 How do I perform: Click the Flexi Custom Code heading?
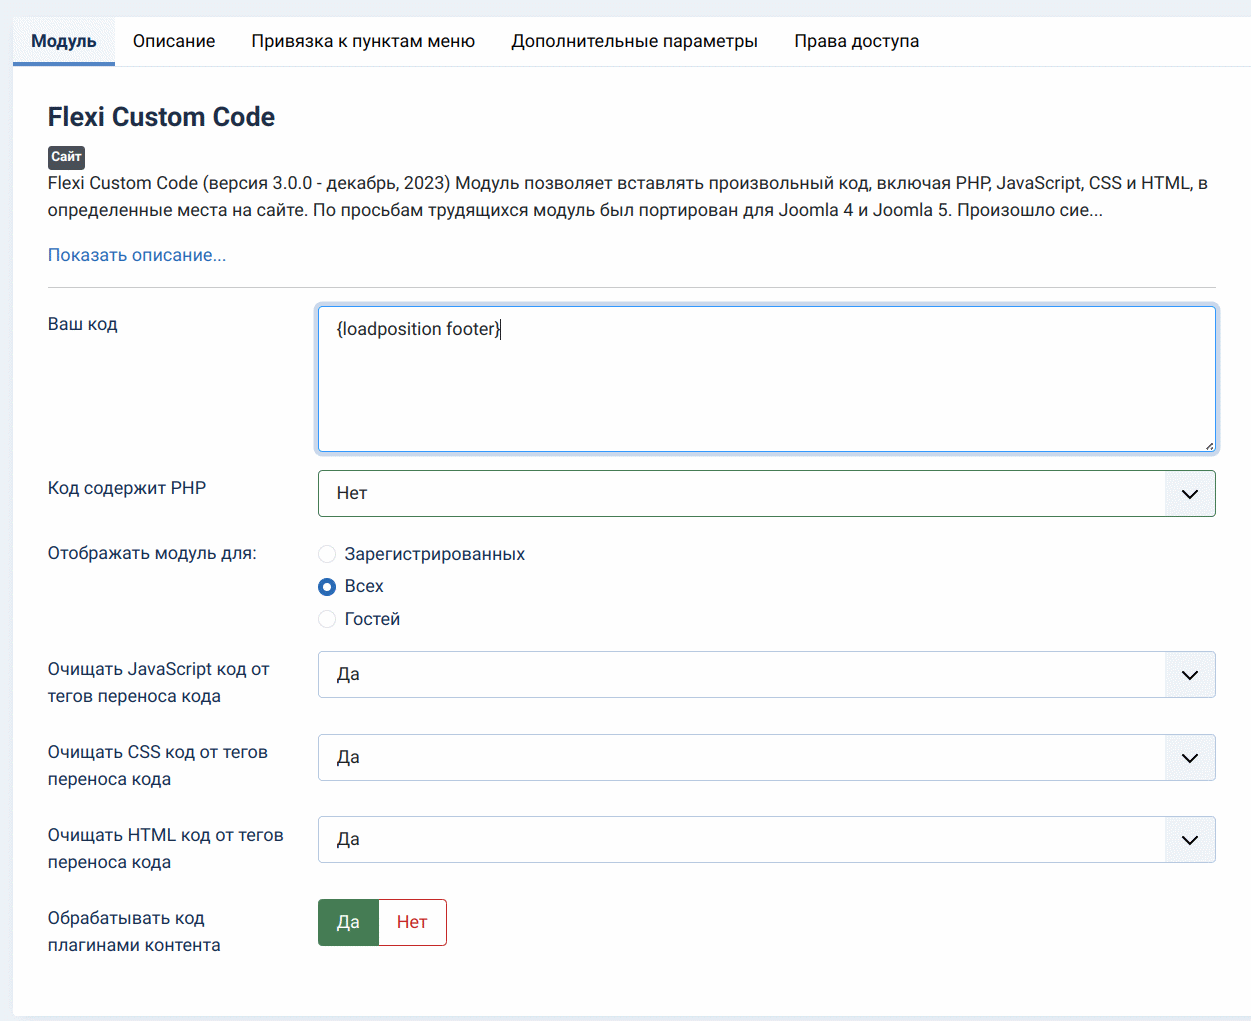point(161,117)
